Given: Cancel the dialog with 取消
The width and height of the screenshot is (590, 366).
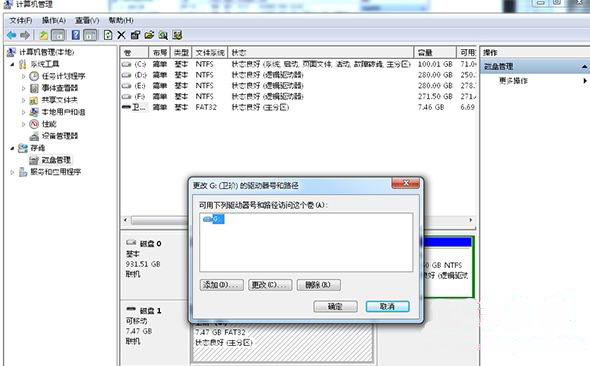Looking at the screenshot, I should pos(388,307).
